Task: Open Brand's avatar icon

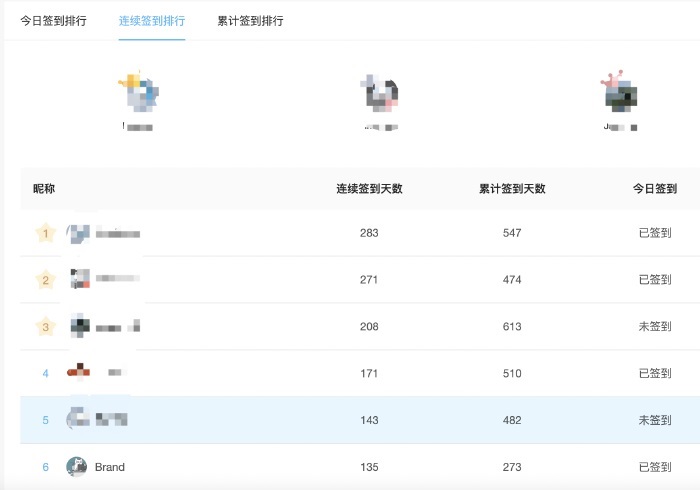Action: click(x=77, y=467)
